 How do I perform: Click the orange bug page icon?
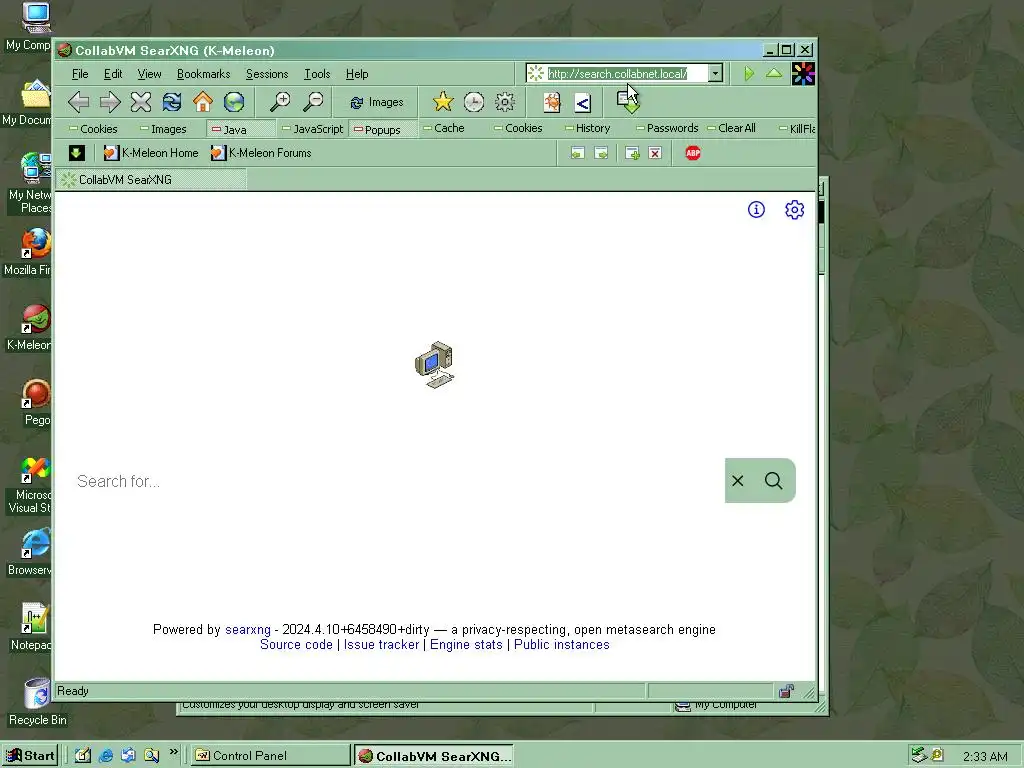pyautogui.click(x=552, y=102)
